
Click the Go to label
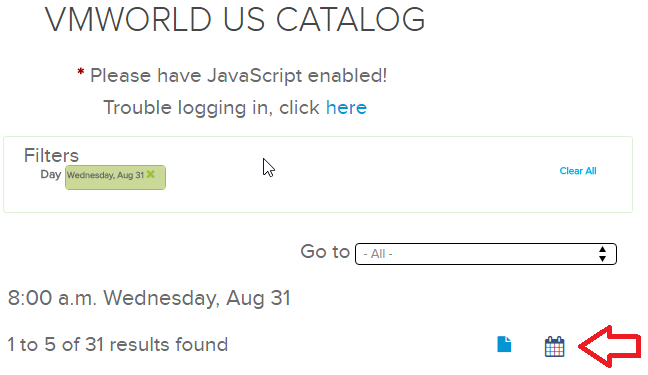coord(325,251)
